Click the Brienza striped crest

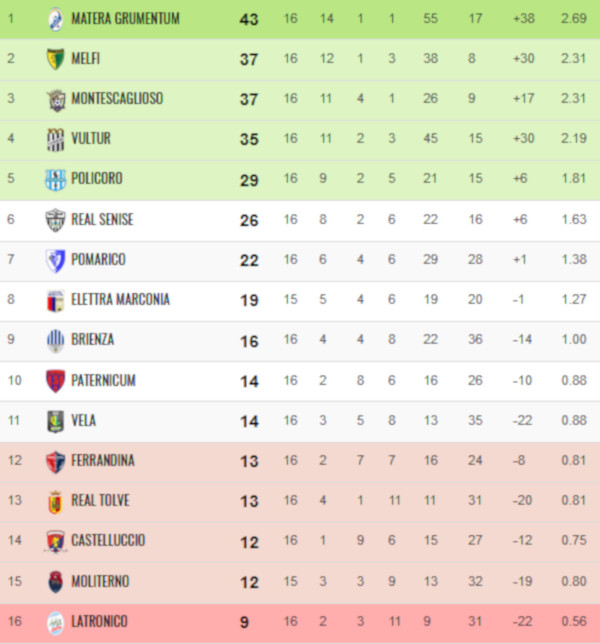[x=55, y=340]
